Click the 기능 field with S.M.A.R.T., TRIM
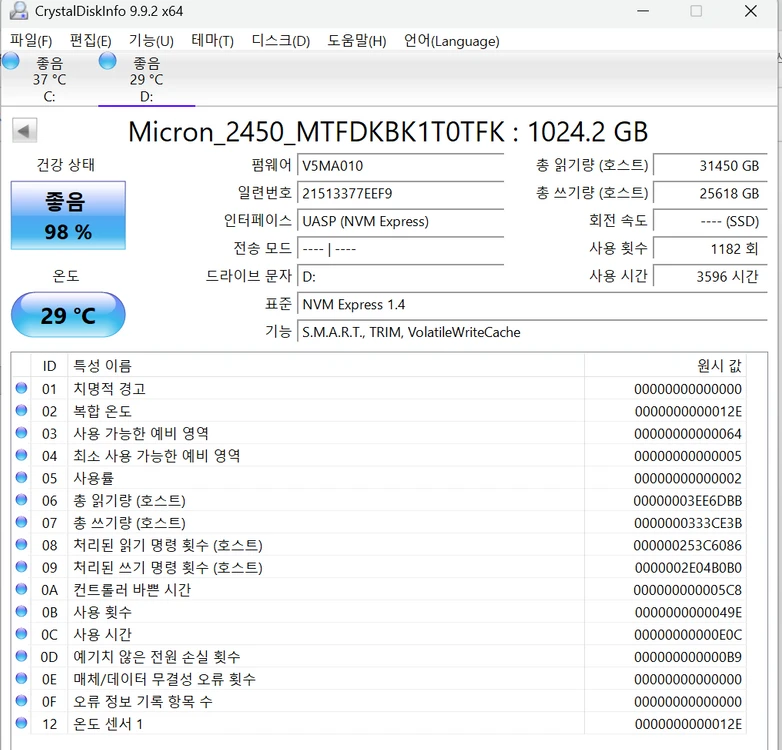 pos(532,332)
